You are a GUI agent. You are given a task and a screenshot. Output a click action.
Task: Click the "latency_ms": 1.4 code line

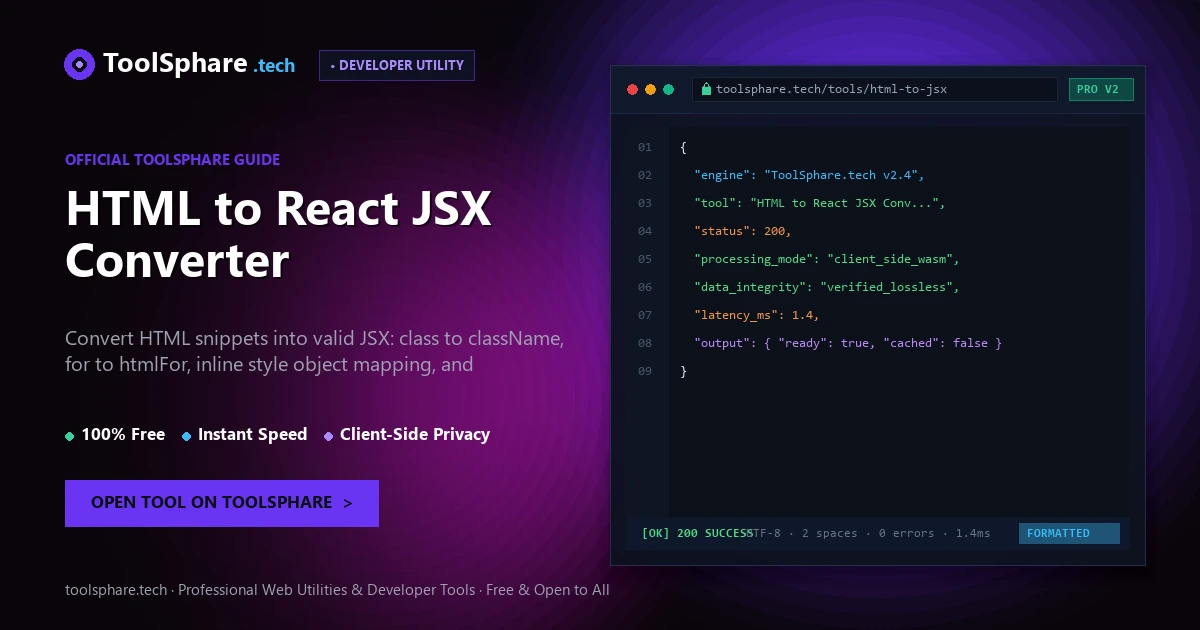pyautogui.click(x=757, y=315)
